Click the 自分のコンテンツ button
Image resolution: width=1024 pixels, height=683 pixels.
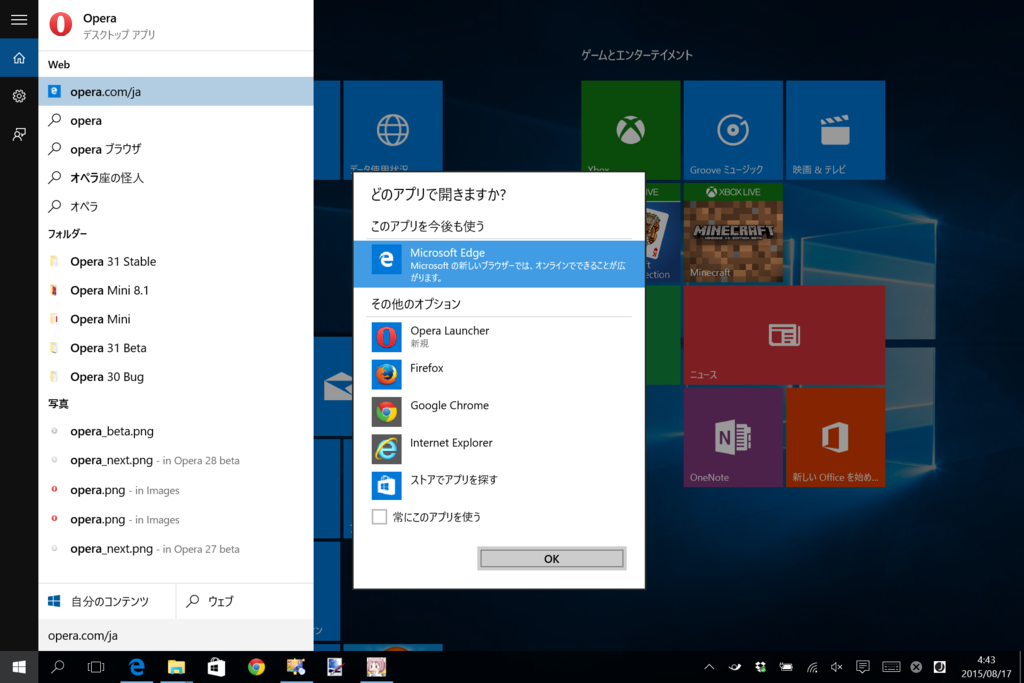(x=107, y=601)
